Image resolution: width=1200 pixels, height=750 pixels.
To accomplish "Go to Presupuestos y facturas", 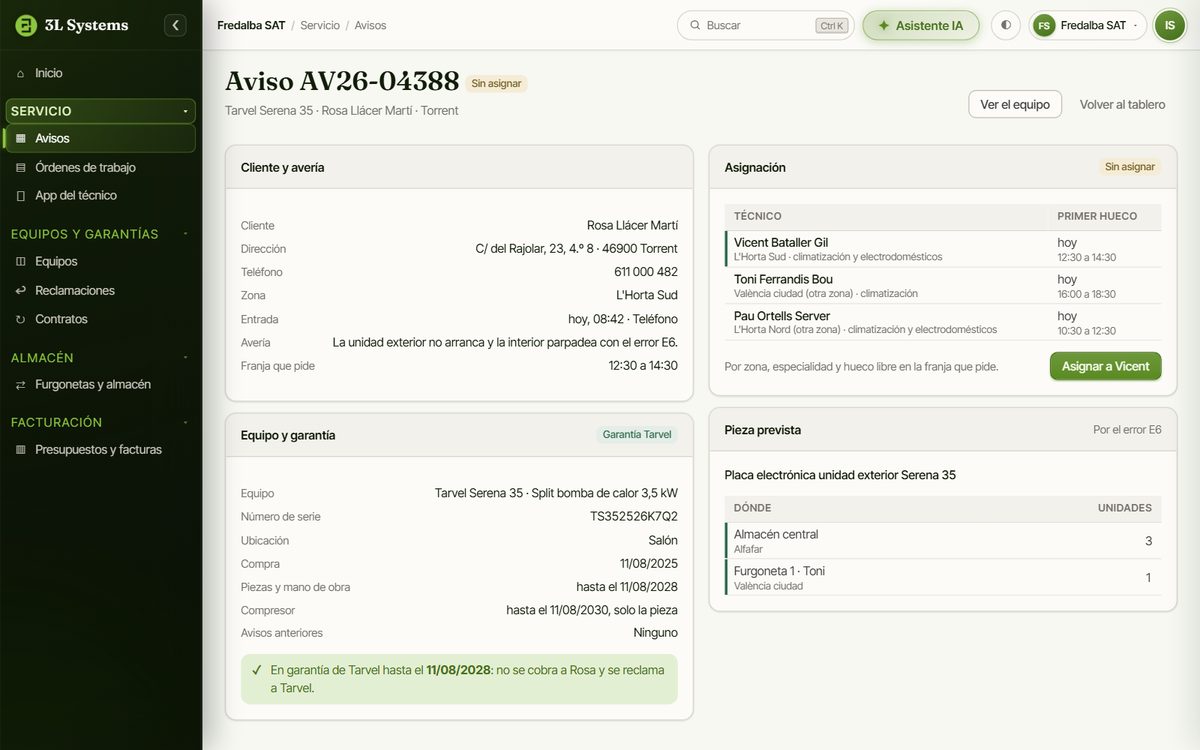I will pyautogui.click(x=101, y=450).
